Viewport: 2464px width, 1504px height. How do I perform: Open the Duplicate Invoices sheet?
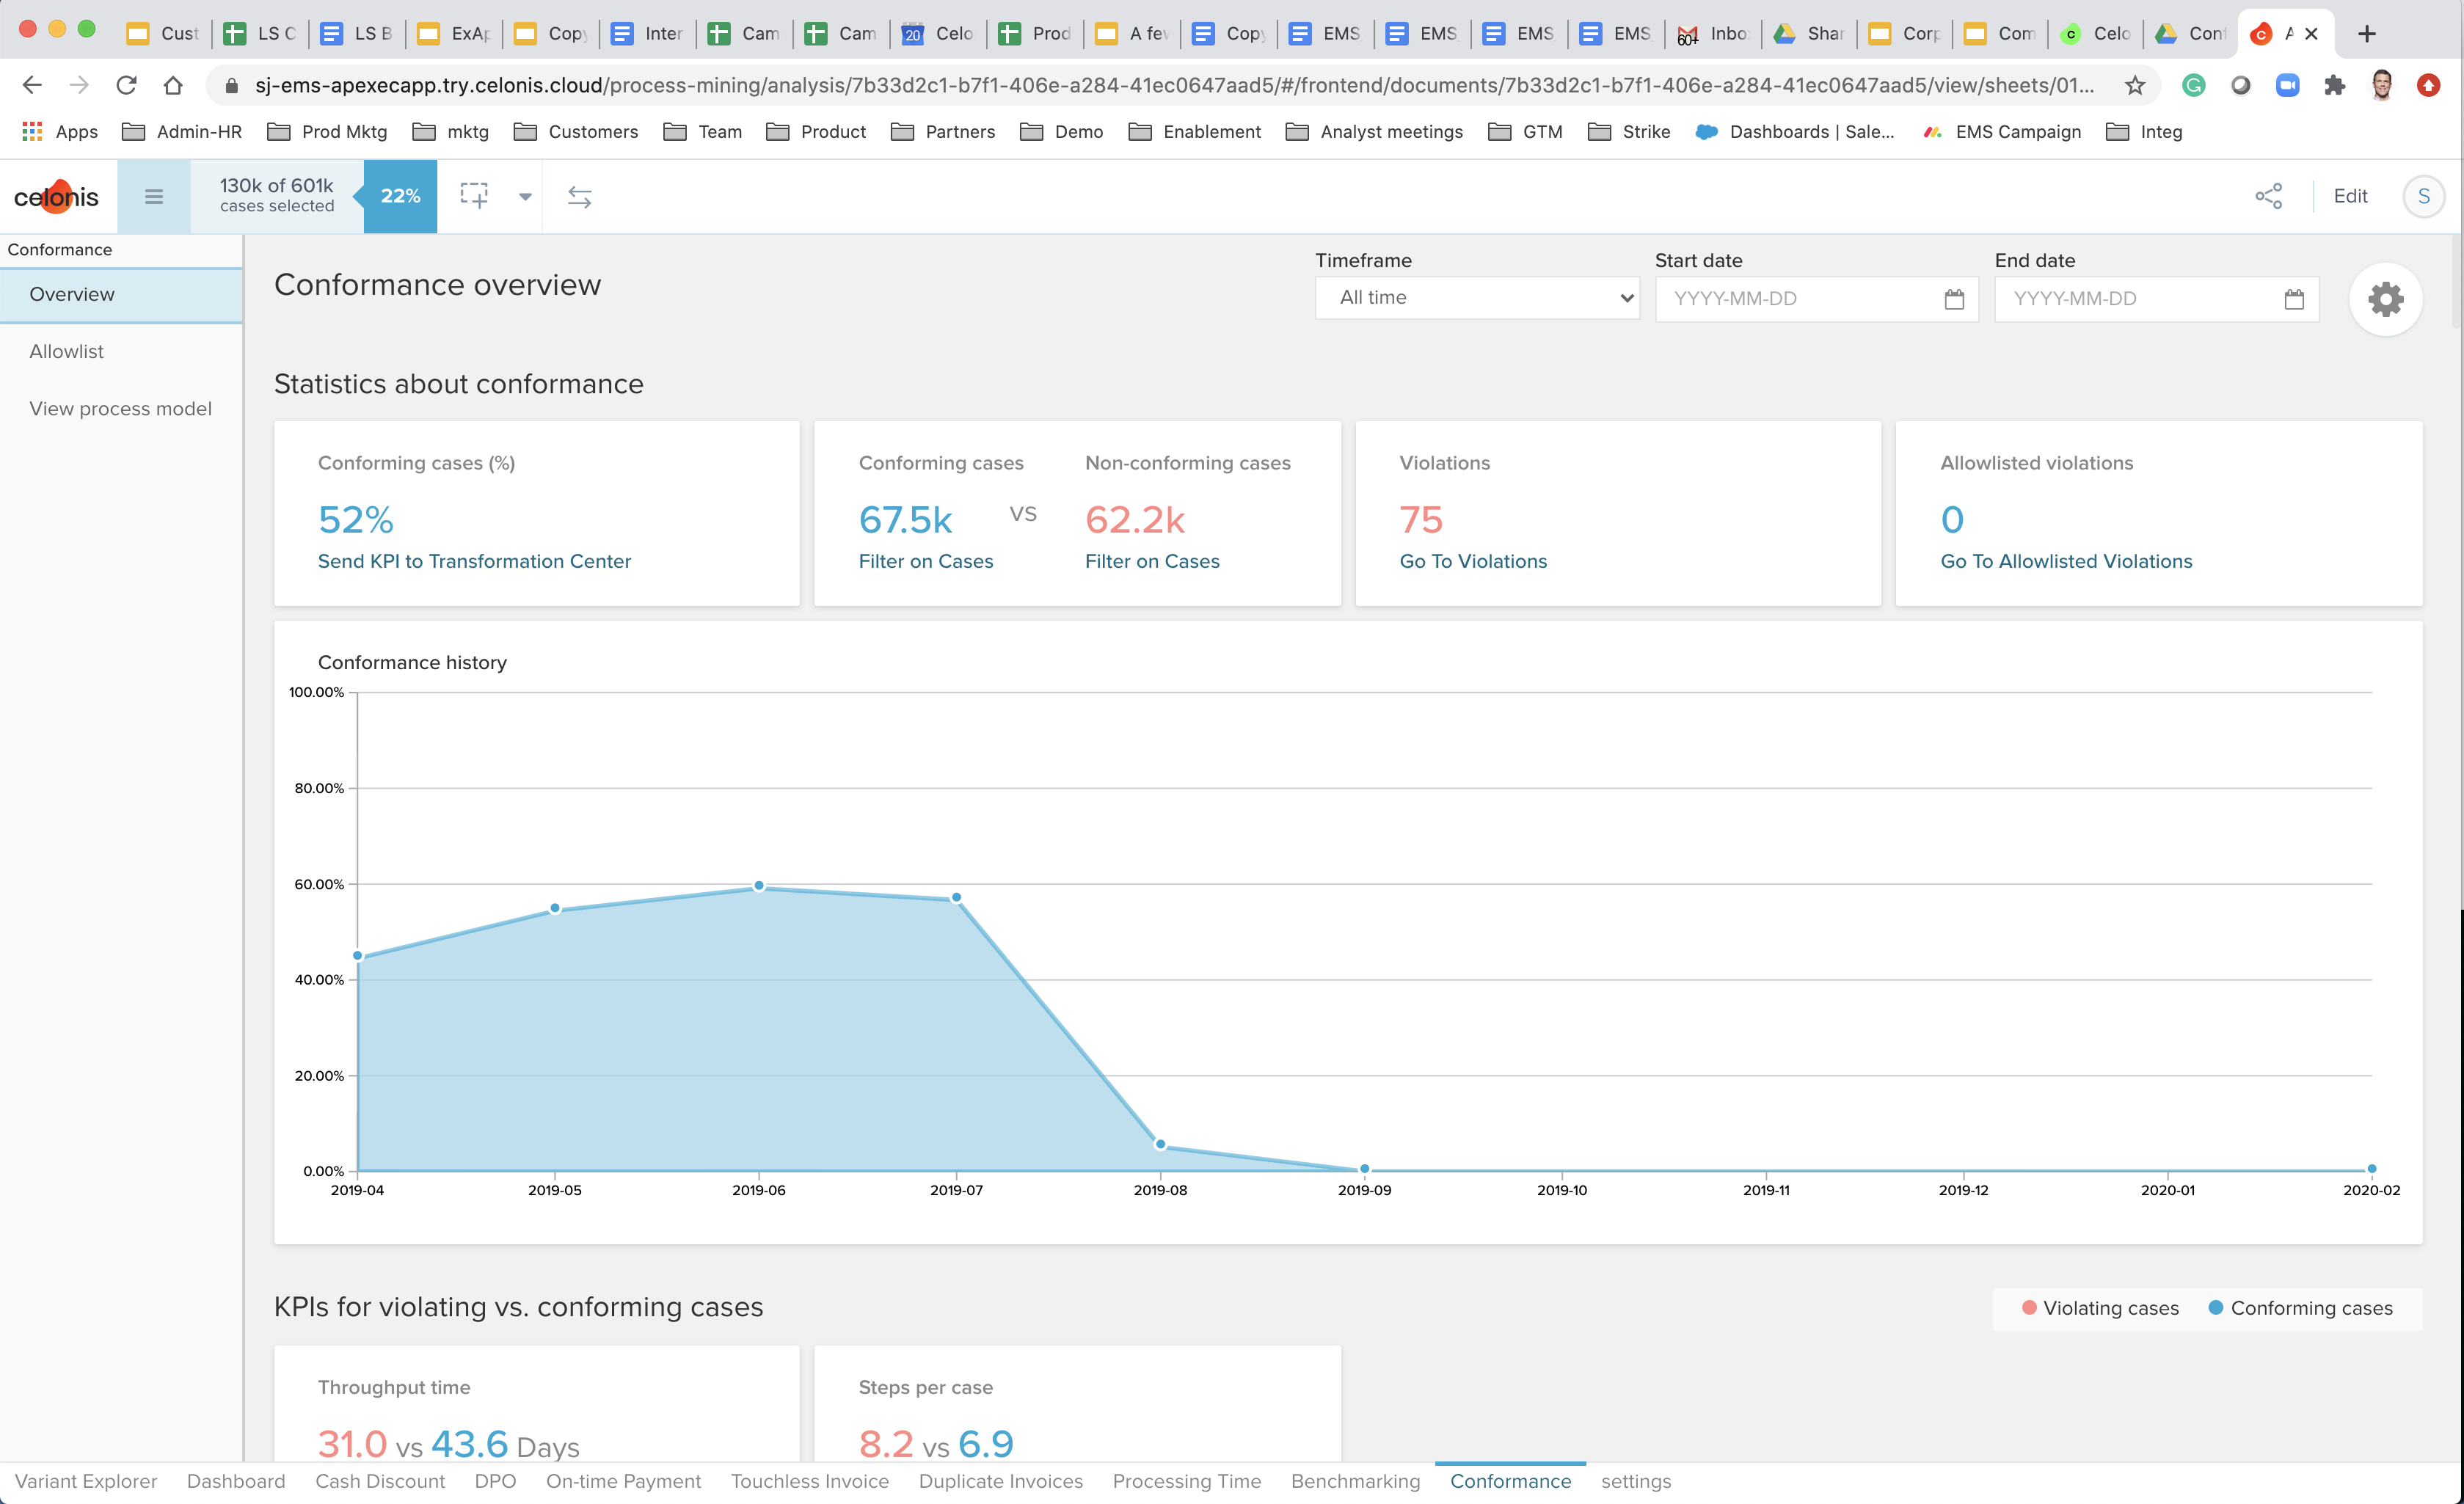pos(1001,1481)
